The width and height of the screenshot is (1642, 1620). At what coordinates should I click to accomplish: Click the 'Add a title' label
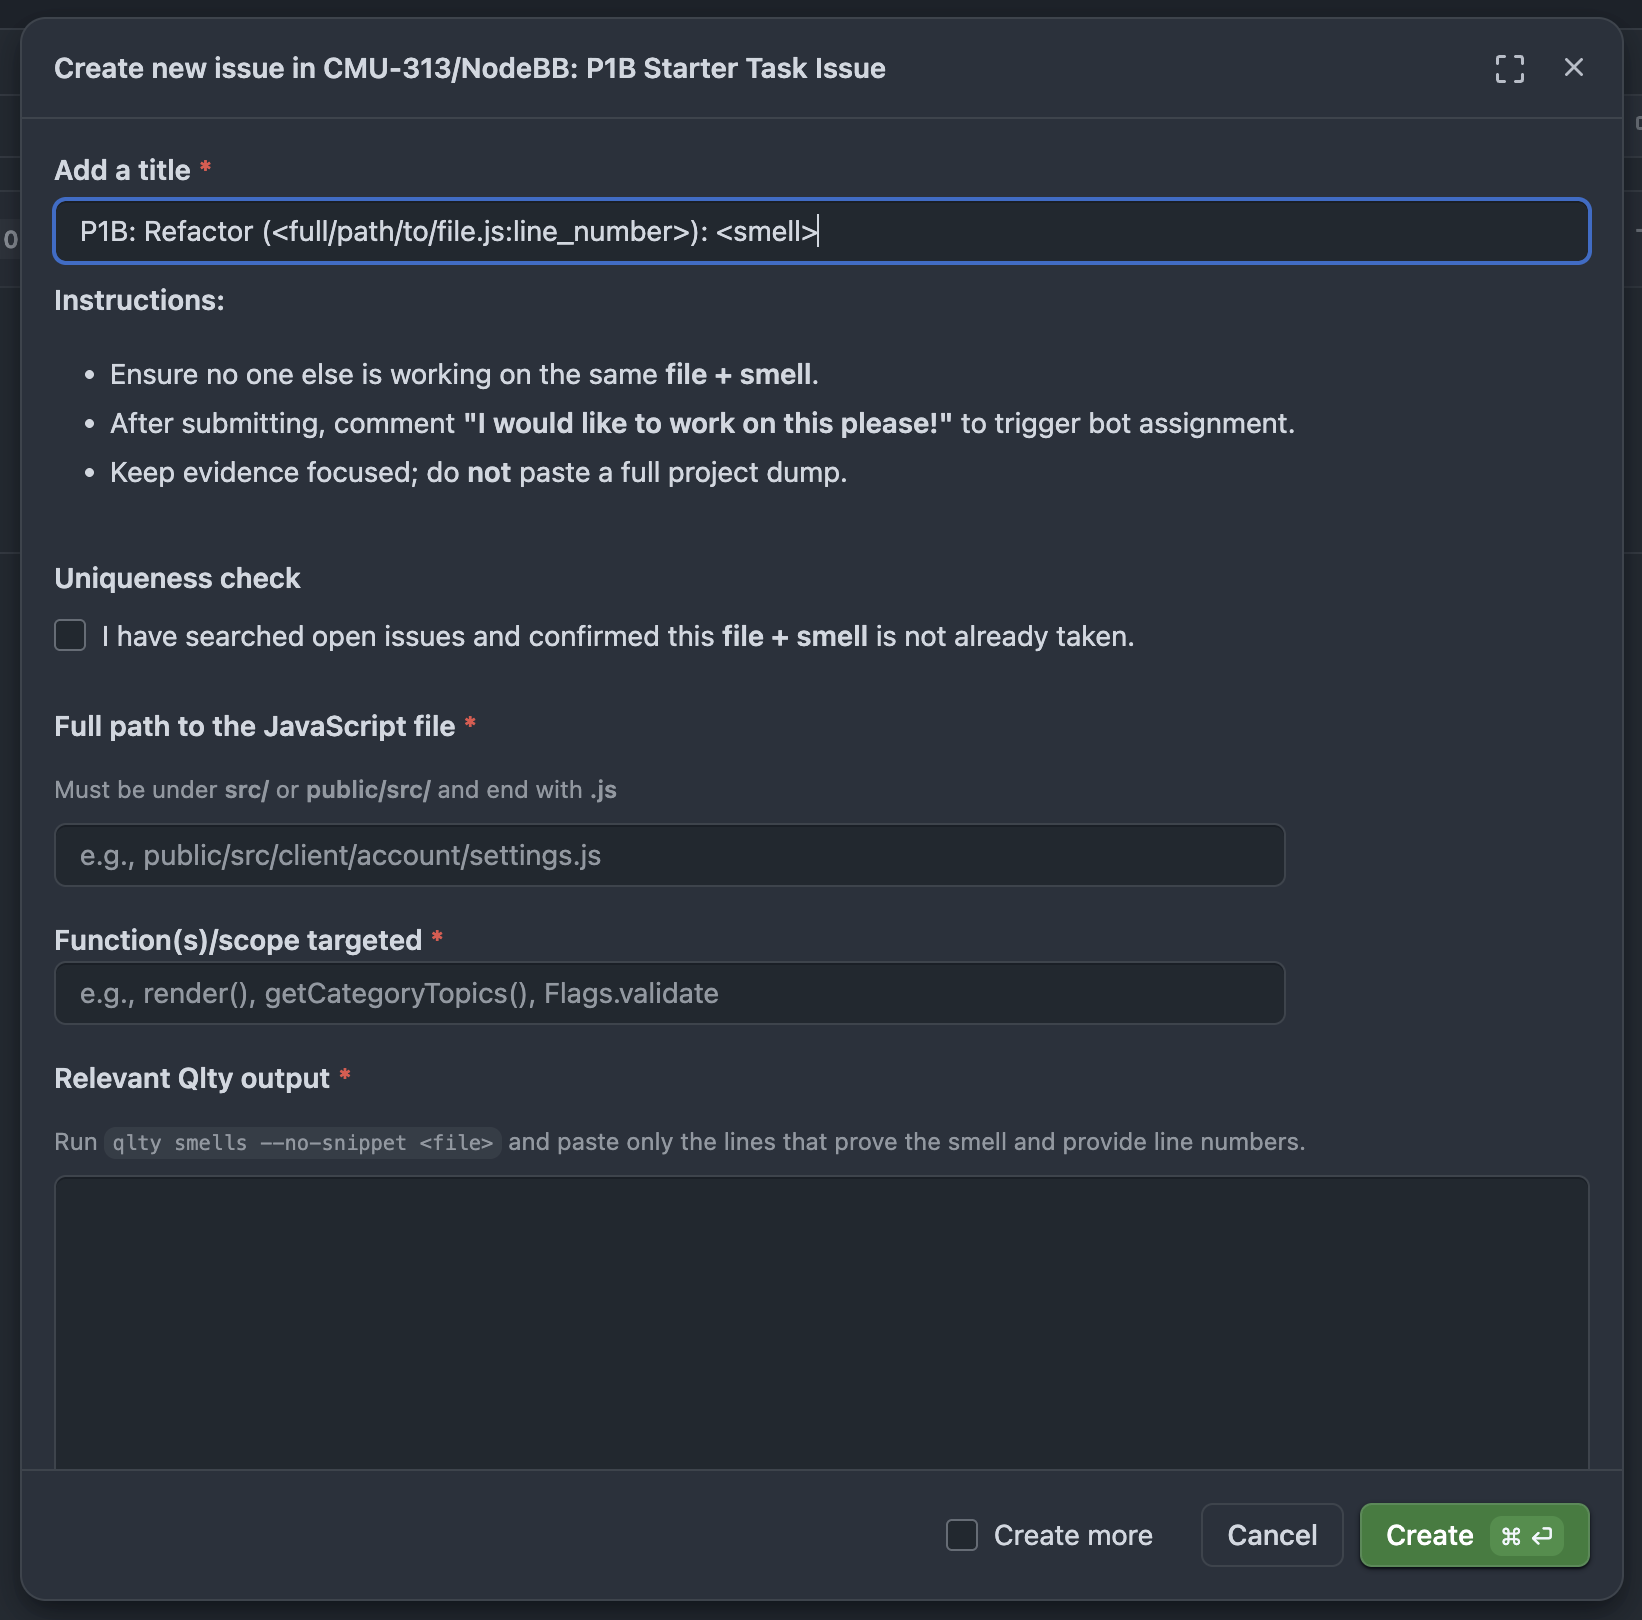point(122,170)
